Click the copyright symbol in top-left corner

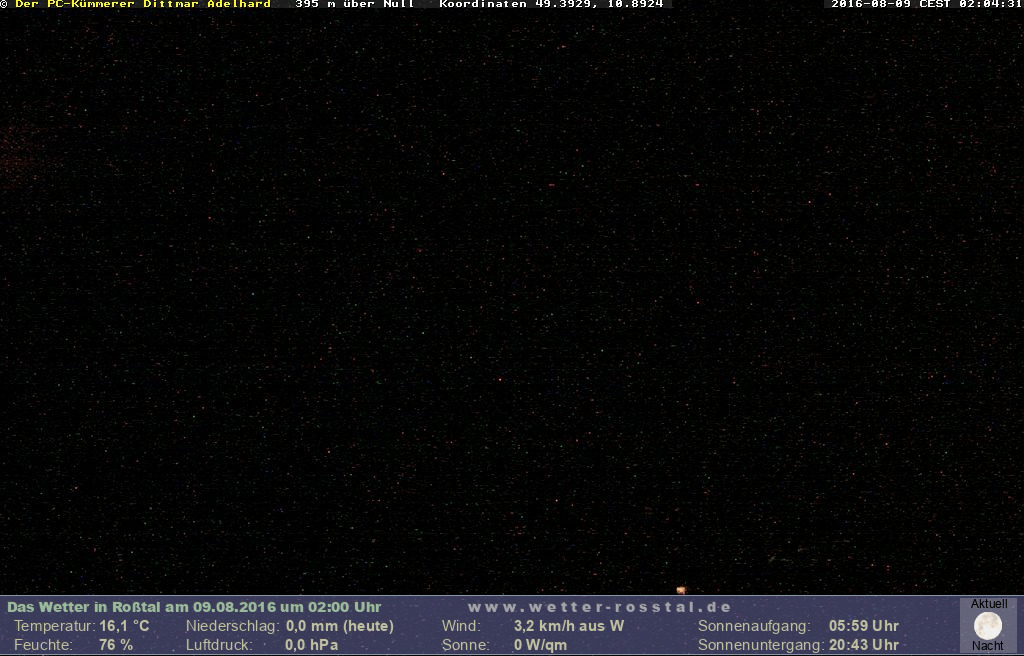coord(4,4)
